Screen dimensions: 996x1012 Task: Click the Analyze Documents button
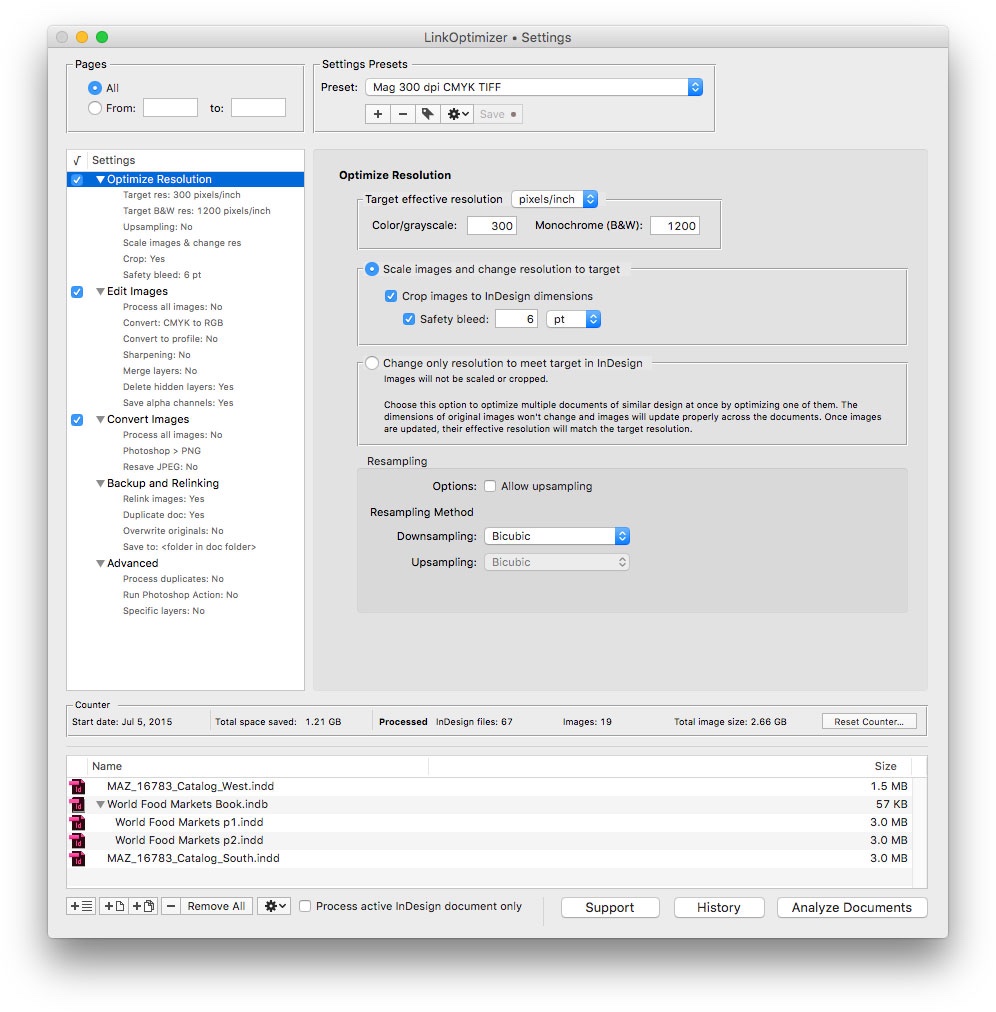[851, 907]
